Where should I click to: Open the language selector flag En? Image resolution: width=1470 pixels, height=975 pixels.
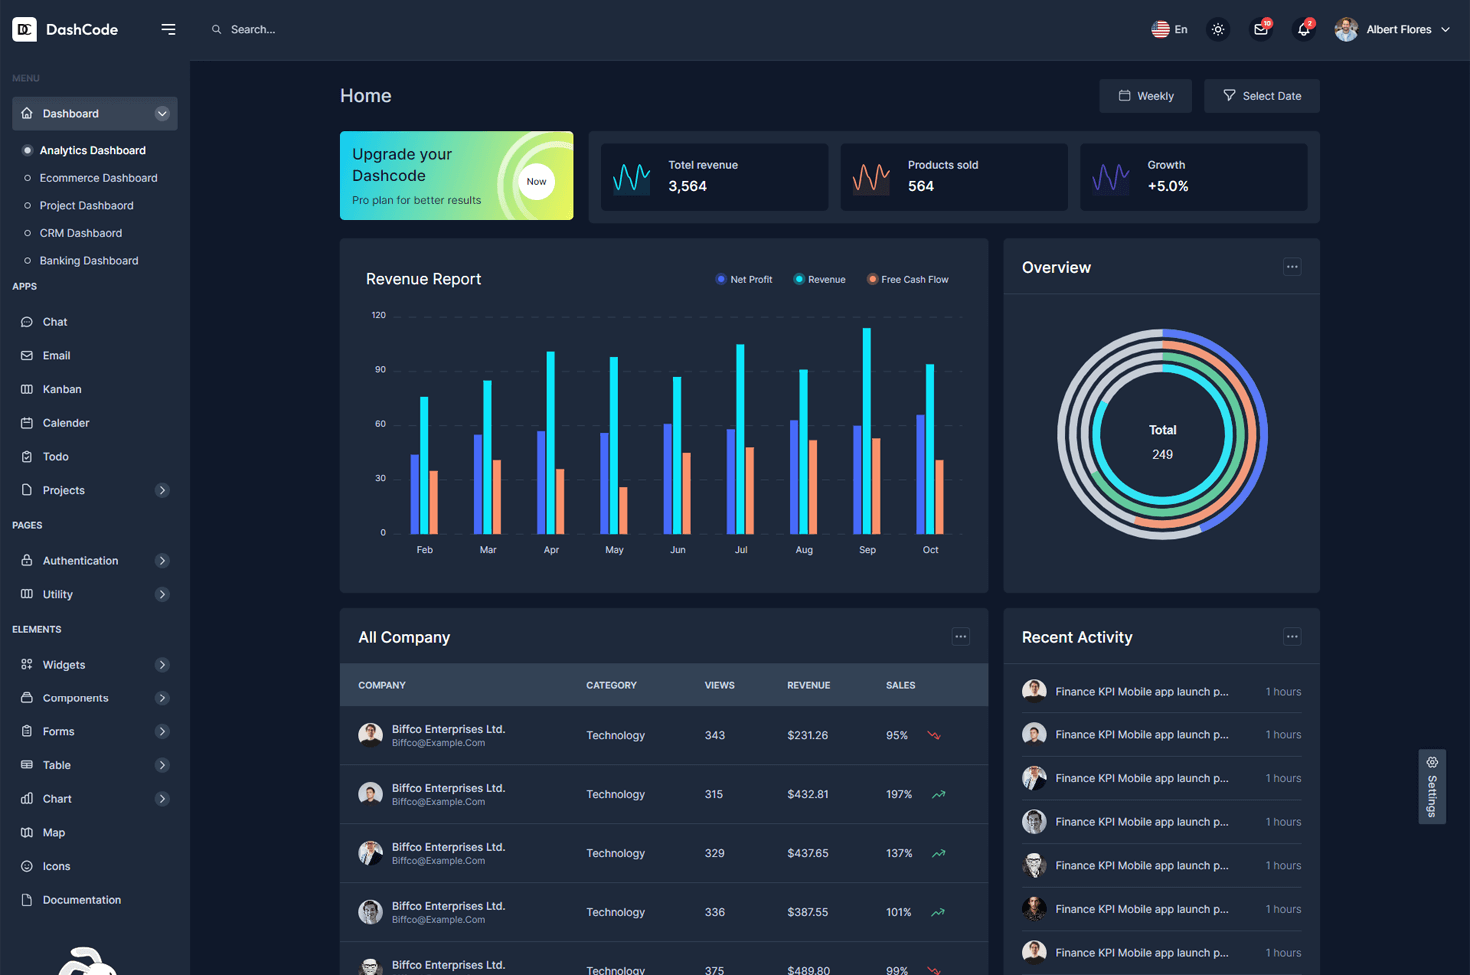tap(1169, 29)
